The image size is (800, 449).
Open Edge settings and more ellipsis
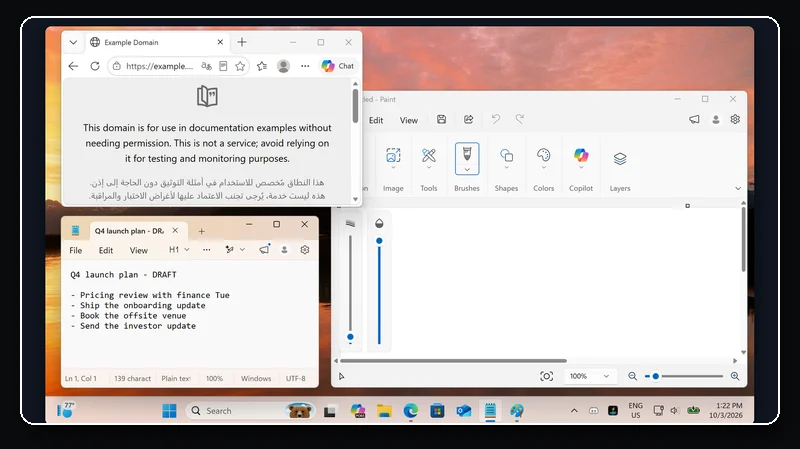click(x=305, y=66)
